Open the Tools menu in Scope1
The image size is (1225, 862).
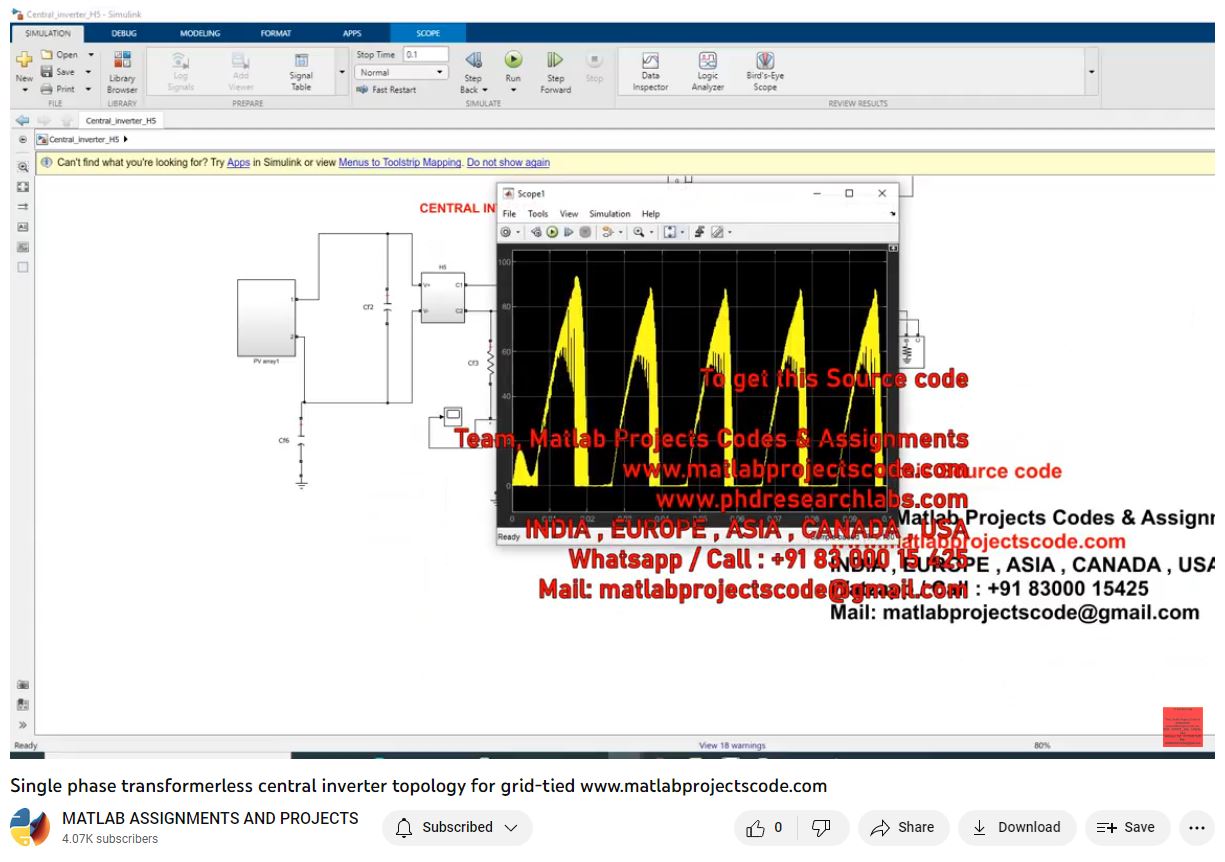coord(538,214)
